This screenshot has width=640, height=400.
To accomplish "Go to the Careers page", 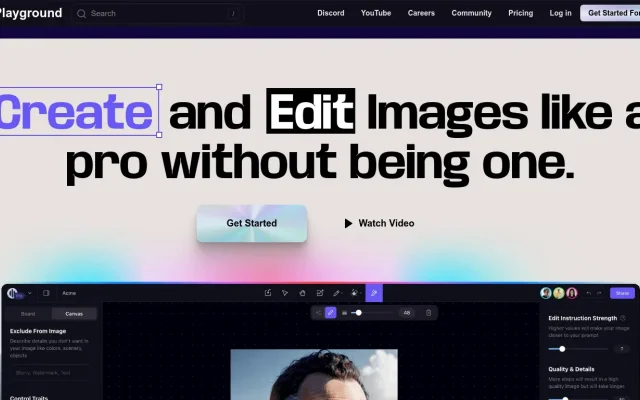I will (421, 13).
